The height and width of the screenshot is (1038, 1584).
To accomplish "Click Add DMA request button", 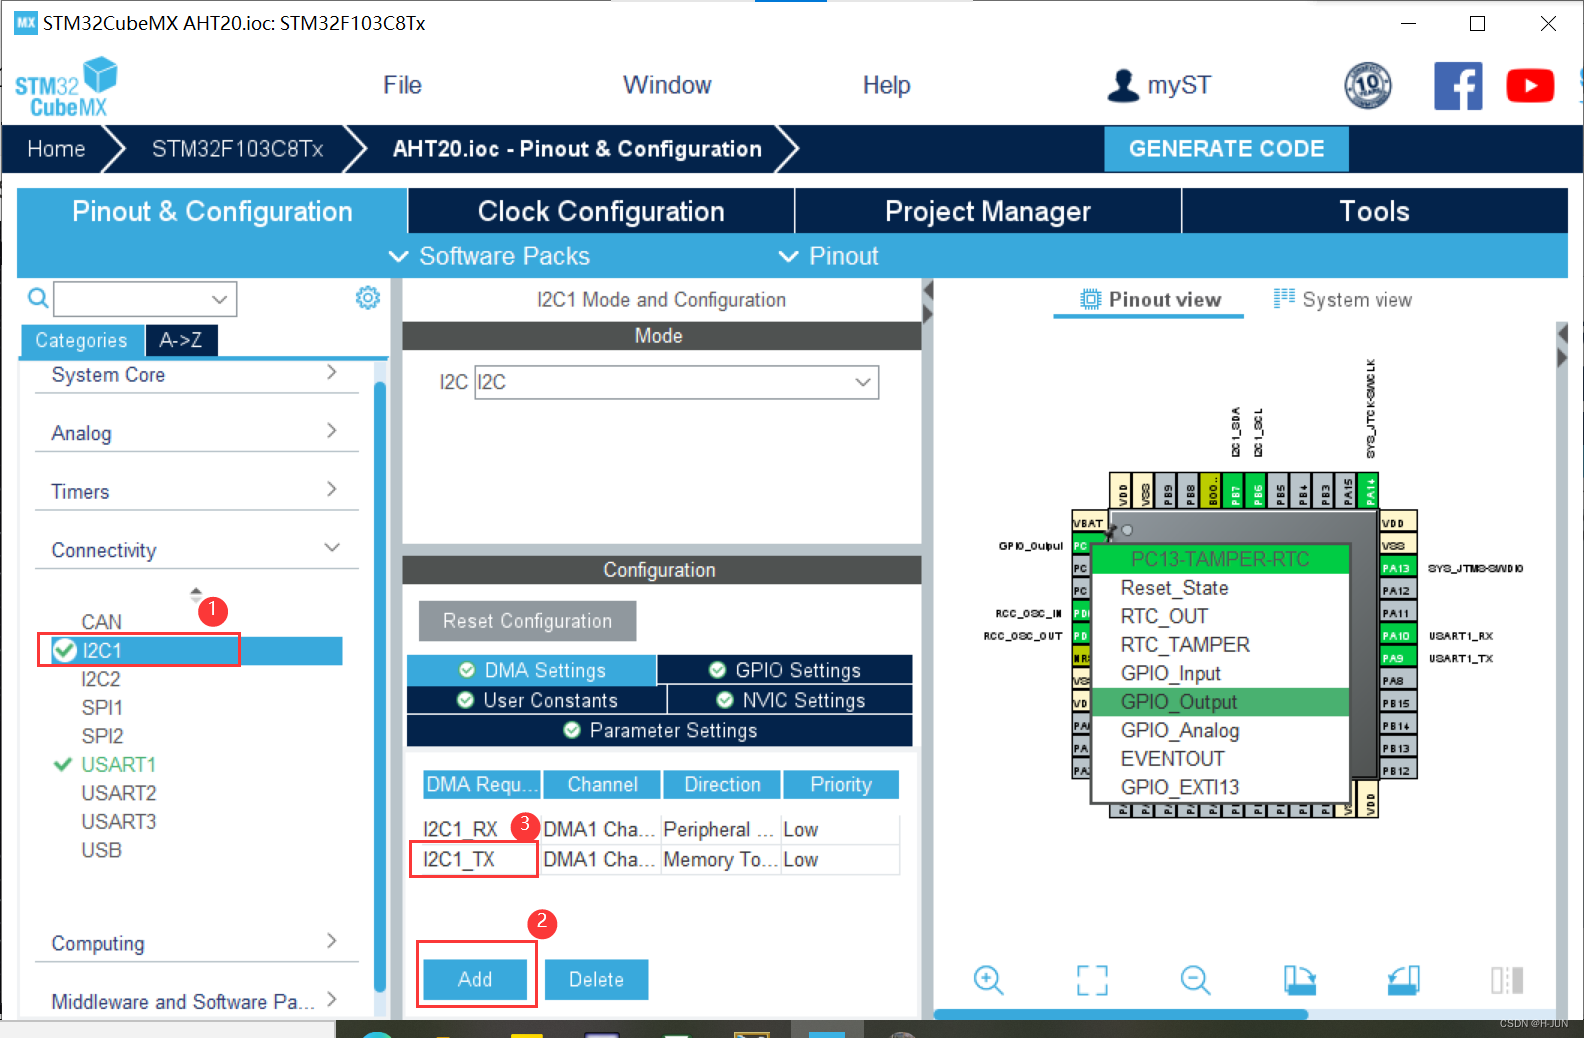I will (475, 979).
